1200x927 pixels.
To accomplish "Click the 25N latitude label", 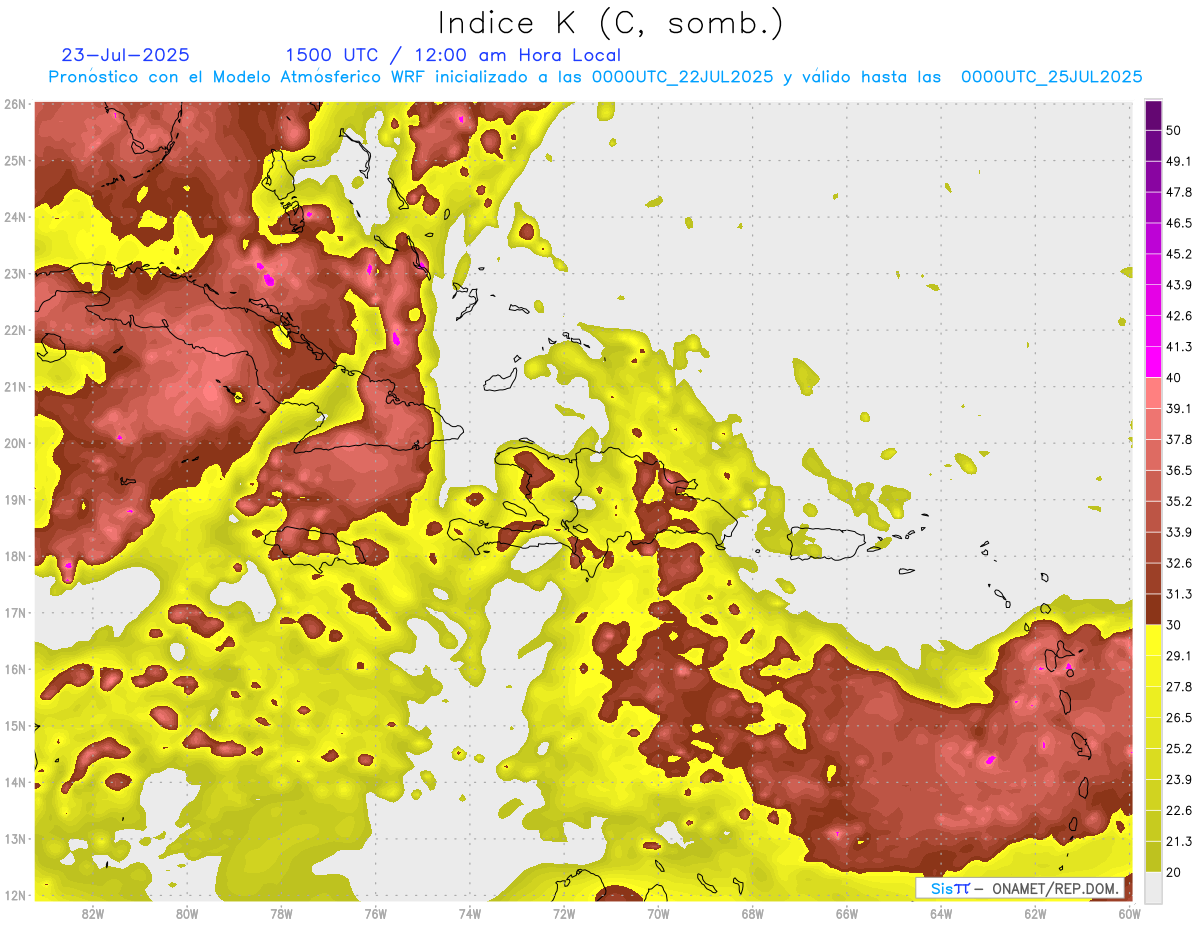I will point(15,160).
